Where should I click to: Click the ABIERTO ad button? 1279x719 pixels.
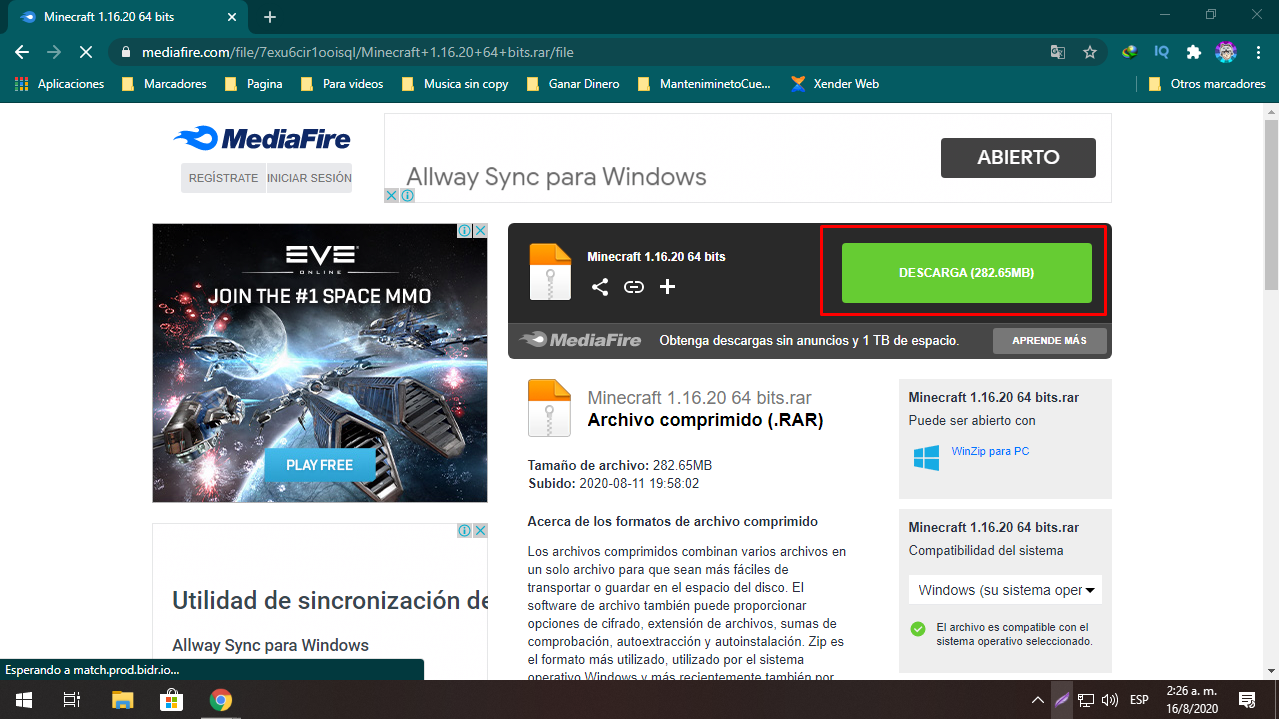pyautogui.click(x=1018, y=157)
